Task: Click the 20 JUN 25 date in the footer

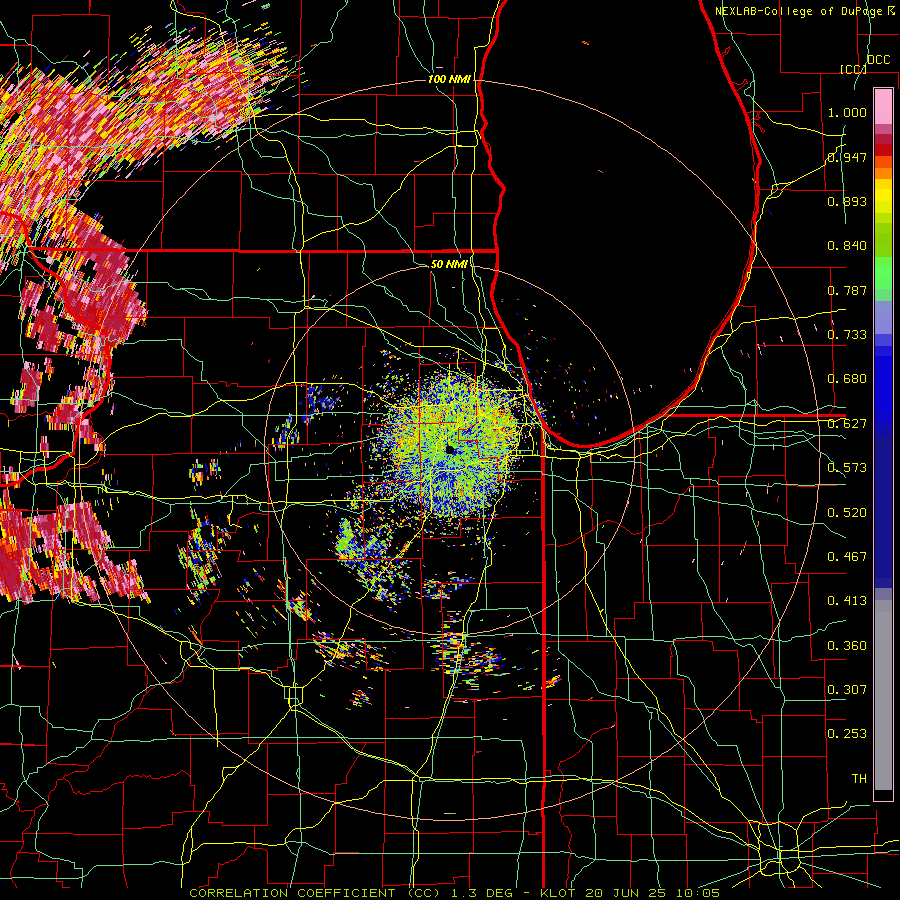Action: (x=626, y=893)
